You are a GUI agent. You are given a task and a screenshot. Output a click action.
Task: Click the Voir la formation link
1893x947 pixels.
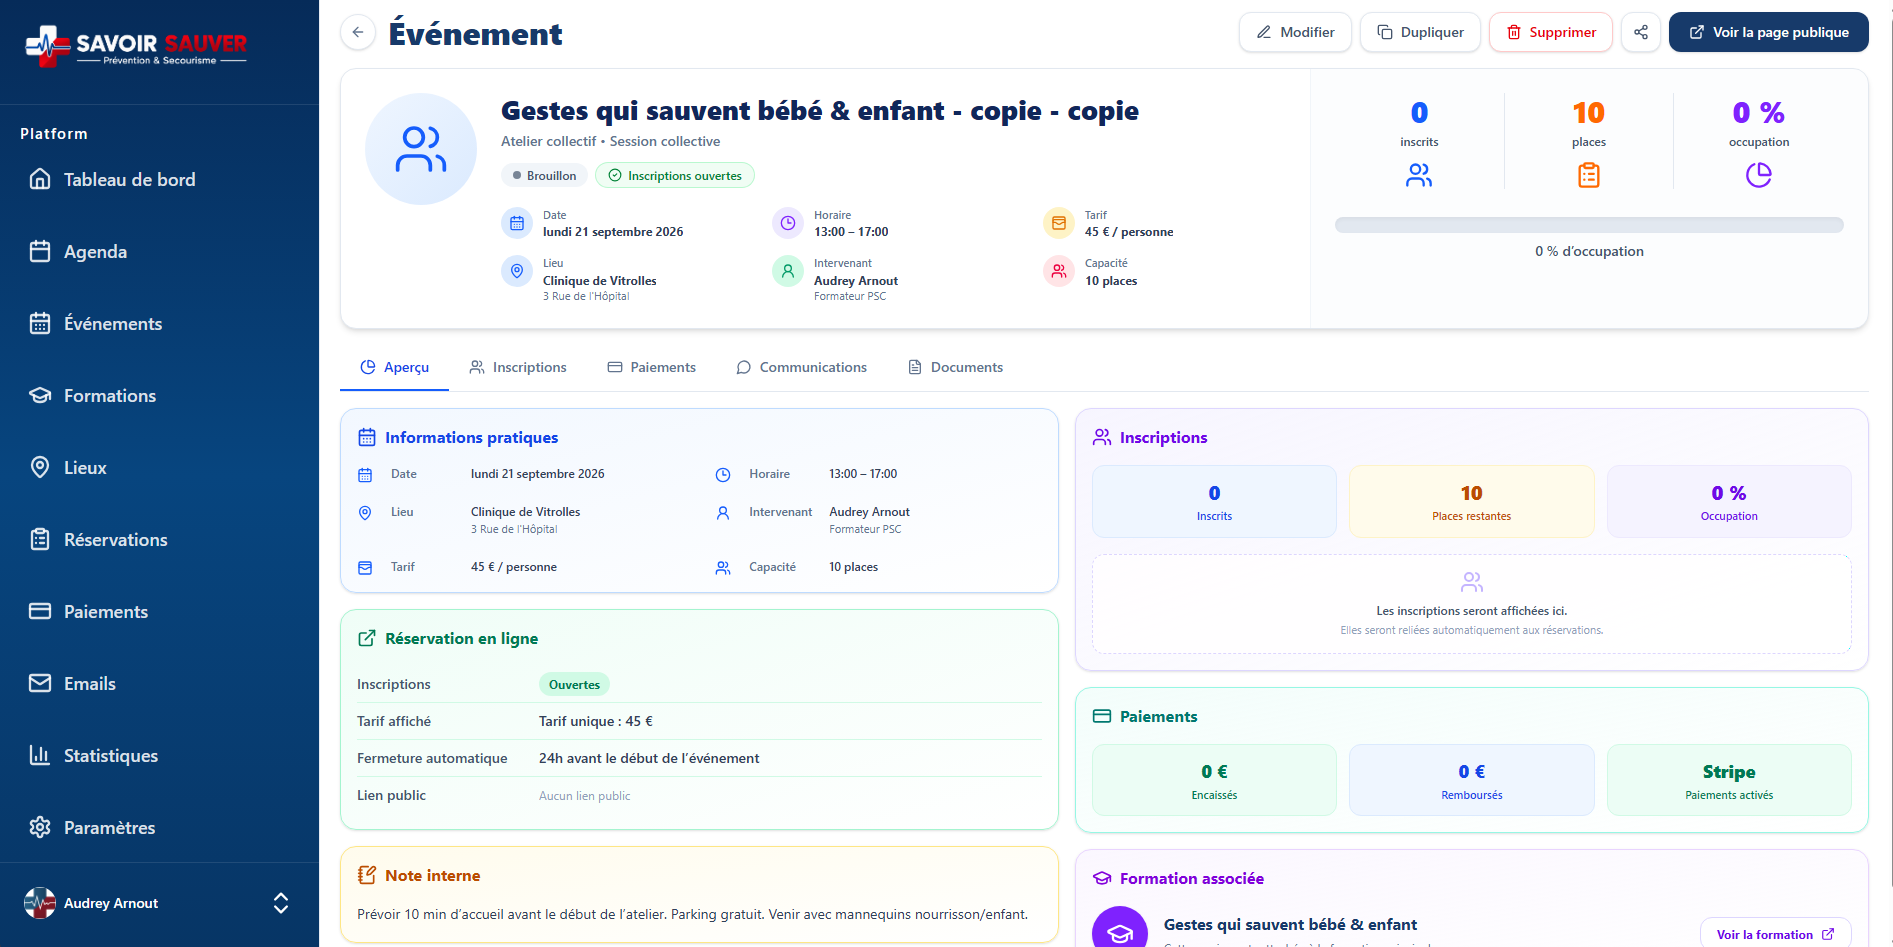(1775, 934)
